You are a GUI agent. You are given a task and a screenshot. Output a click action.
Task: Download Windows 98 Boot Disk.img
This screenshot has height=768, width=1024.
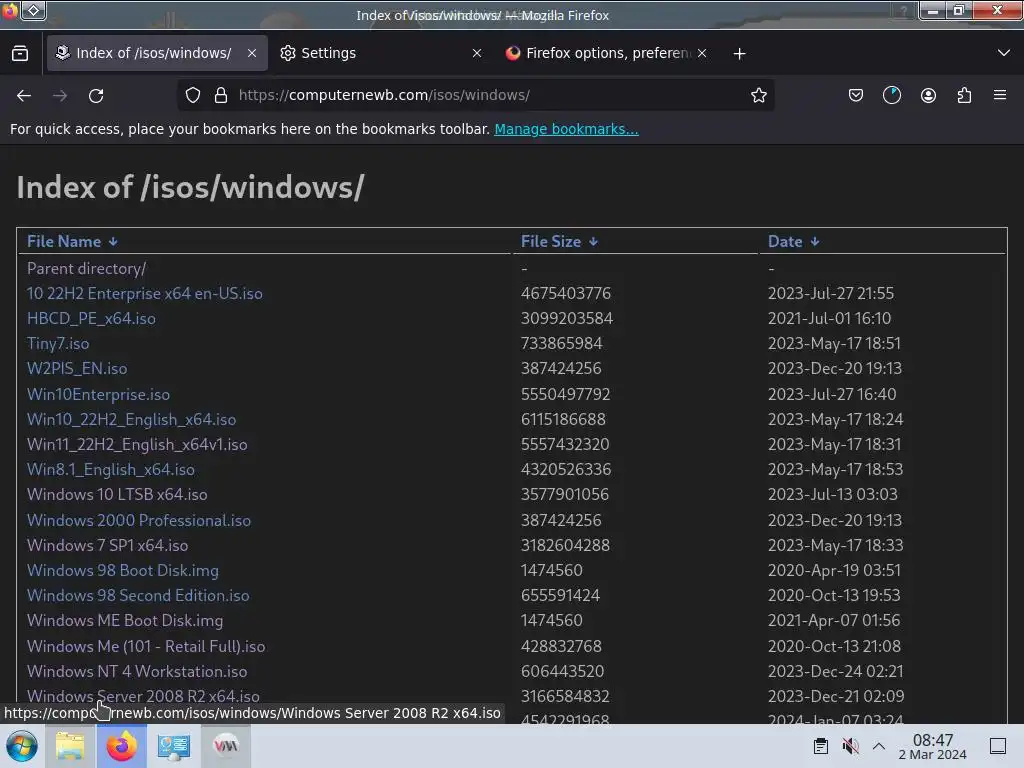click(x=123, y=570)
